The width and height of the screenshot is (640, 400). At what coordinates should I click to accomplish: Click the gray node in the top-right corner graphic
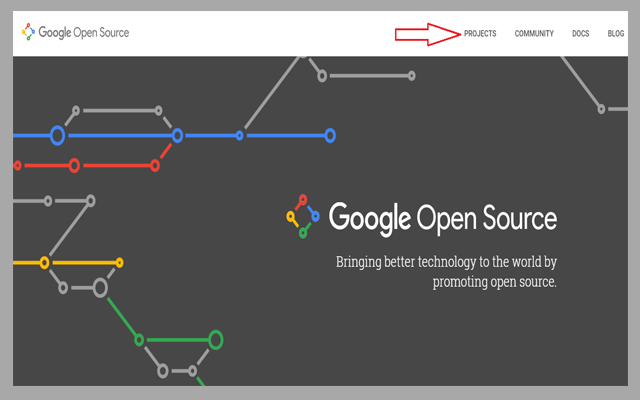coord(601,108)
